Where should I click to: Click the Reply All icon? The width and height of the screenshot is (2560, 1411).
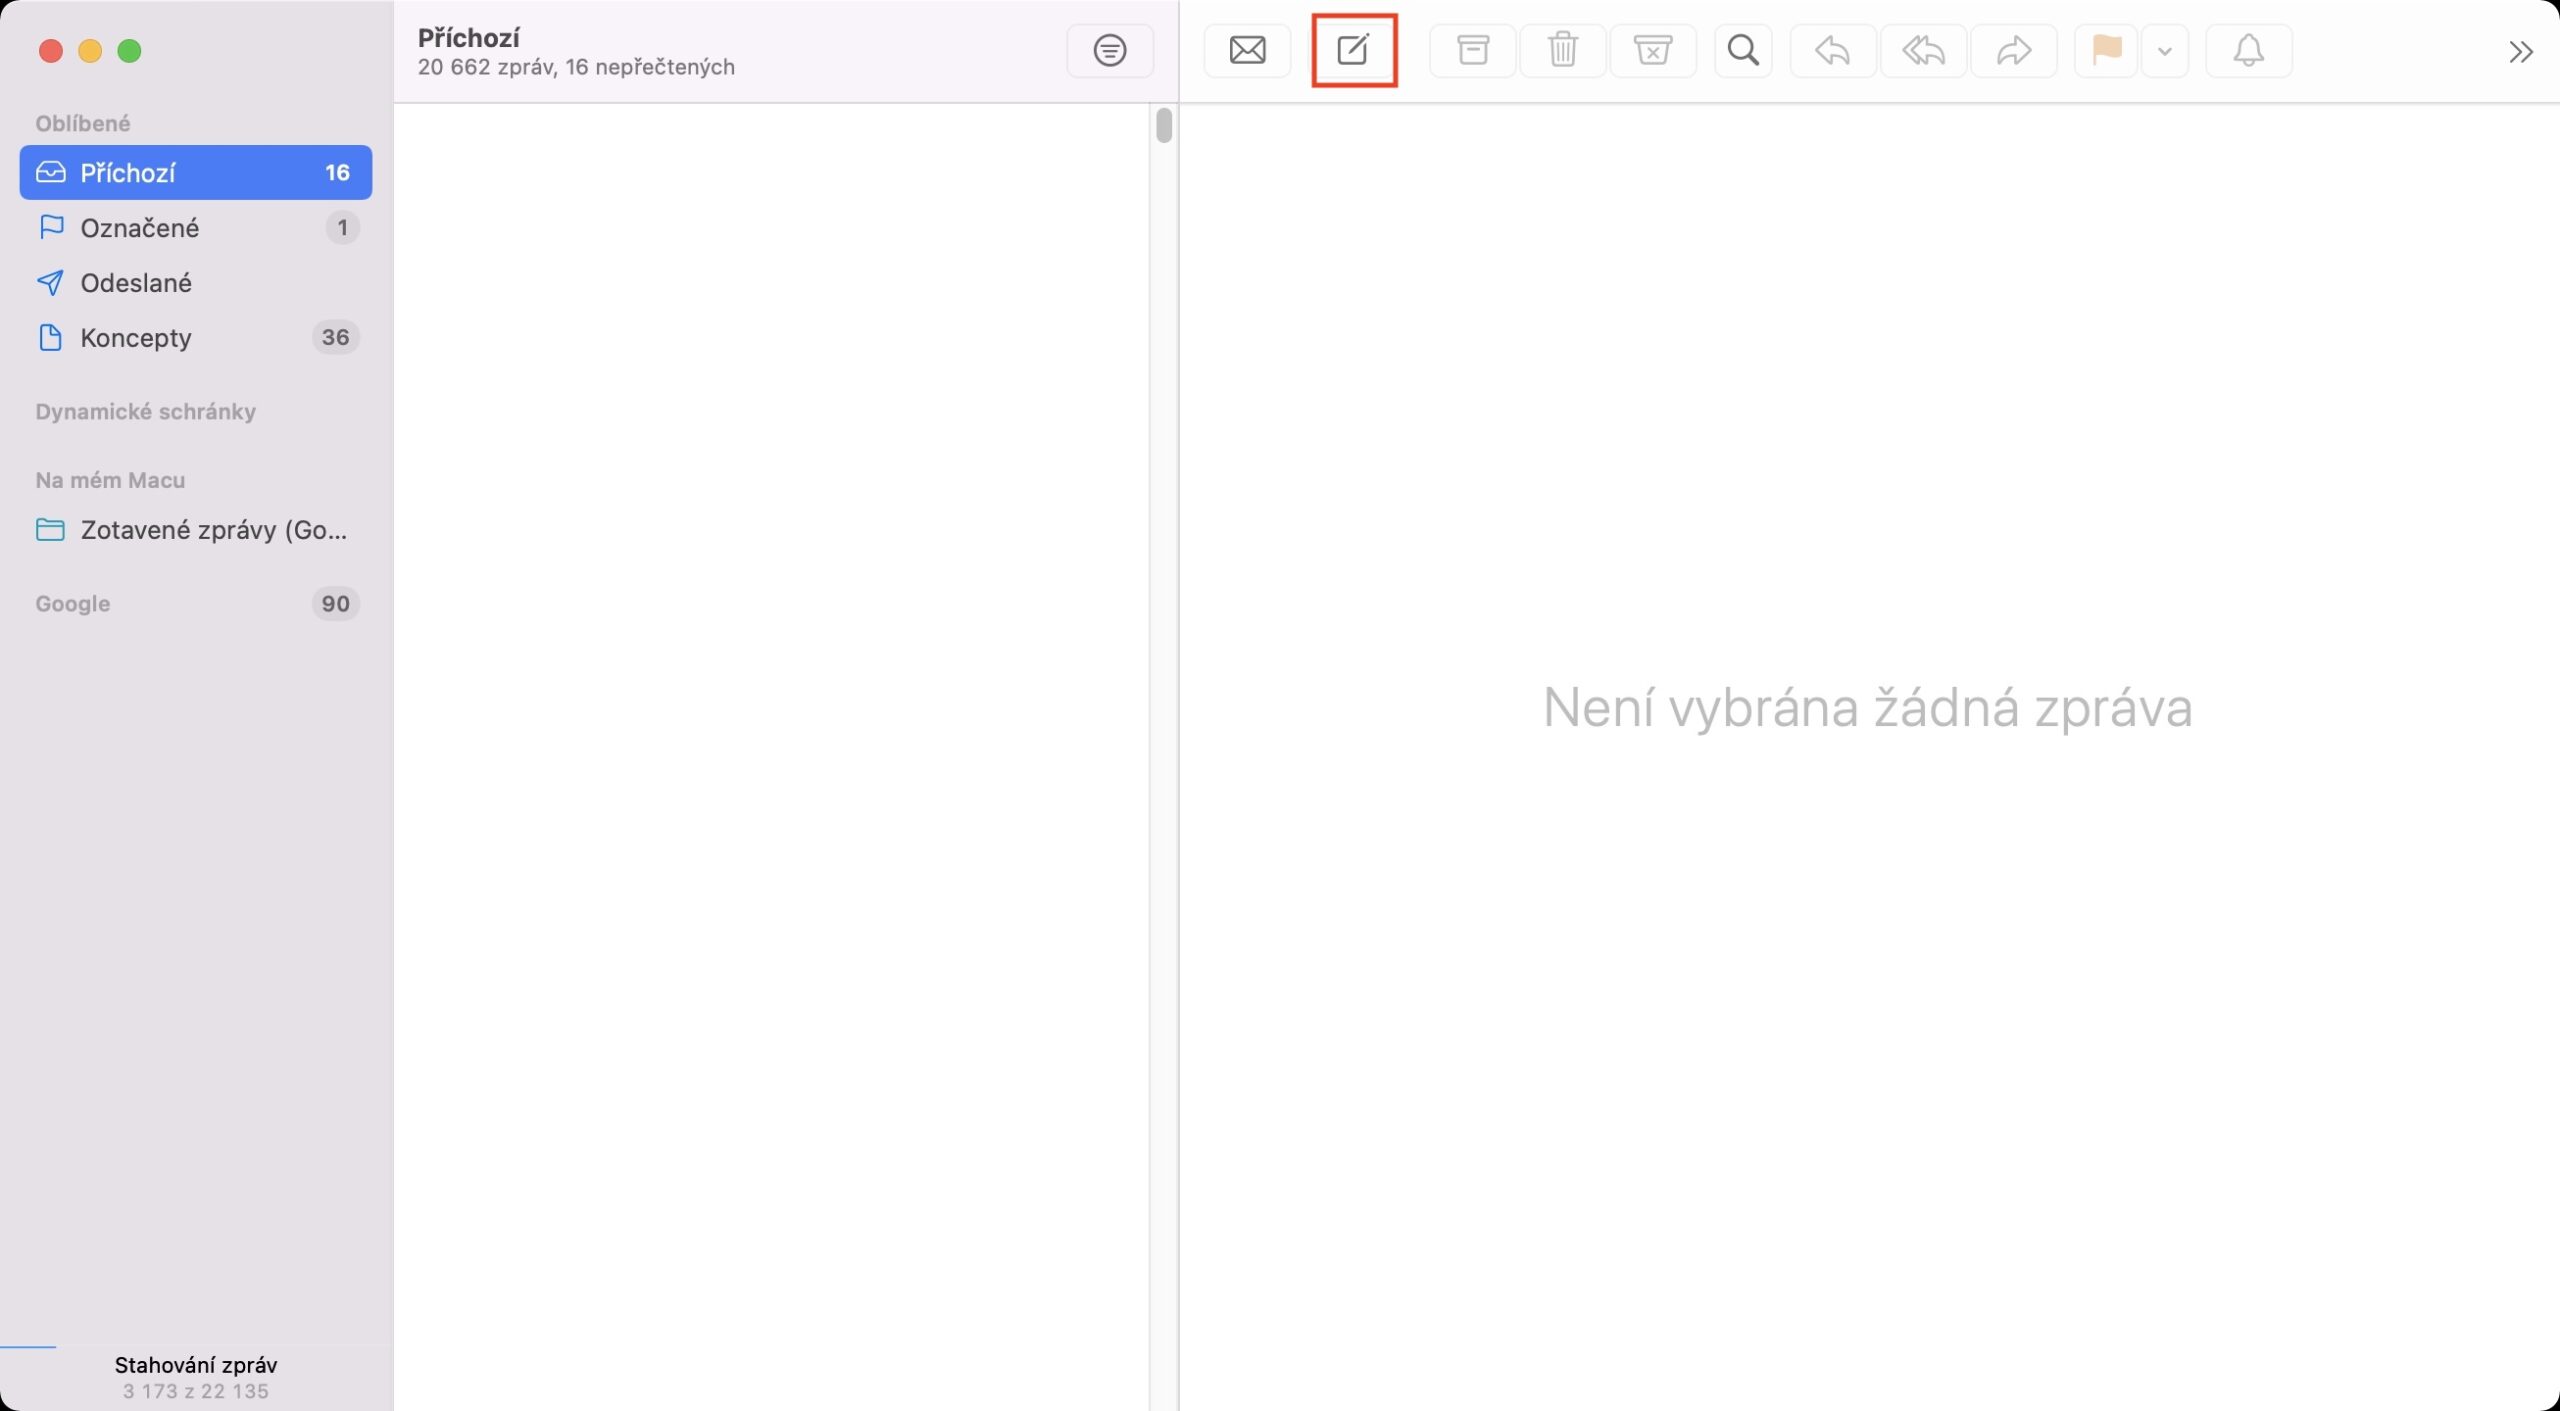point(1922,50)
